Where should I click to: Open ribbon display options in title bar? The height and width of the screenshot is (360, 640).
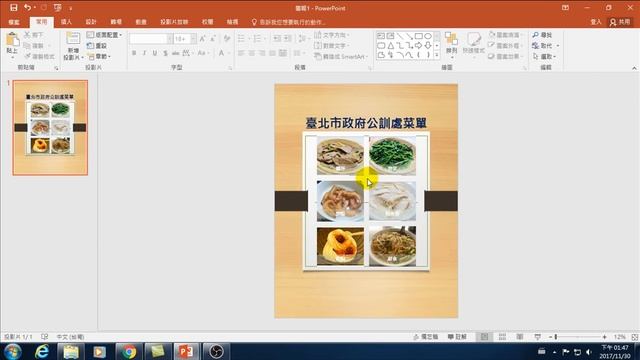565,7
